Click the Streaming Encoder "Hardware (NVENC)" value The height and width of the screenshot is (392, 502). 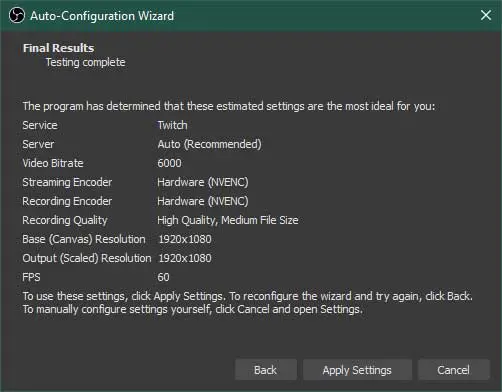[x=203, y=182]
